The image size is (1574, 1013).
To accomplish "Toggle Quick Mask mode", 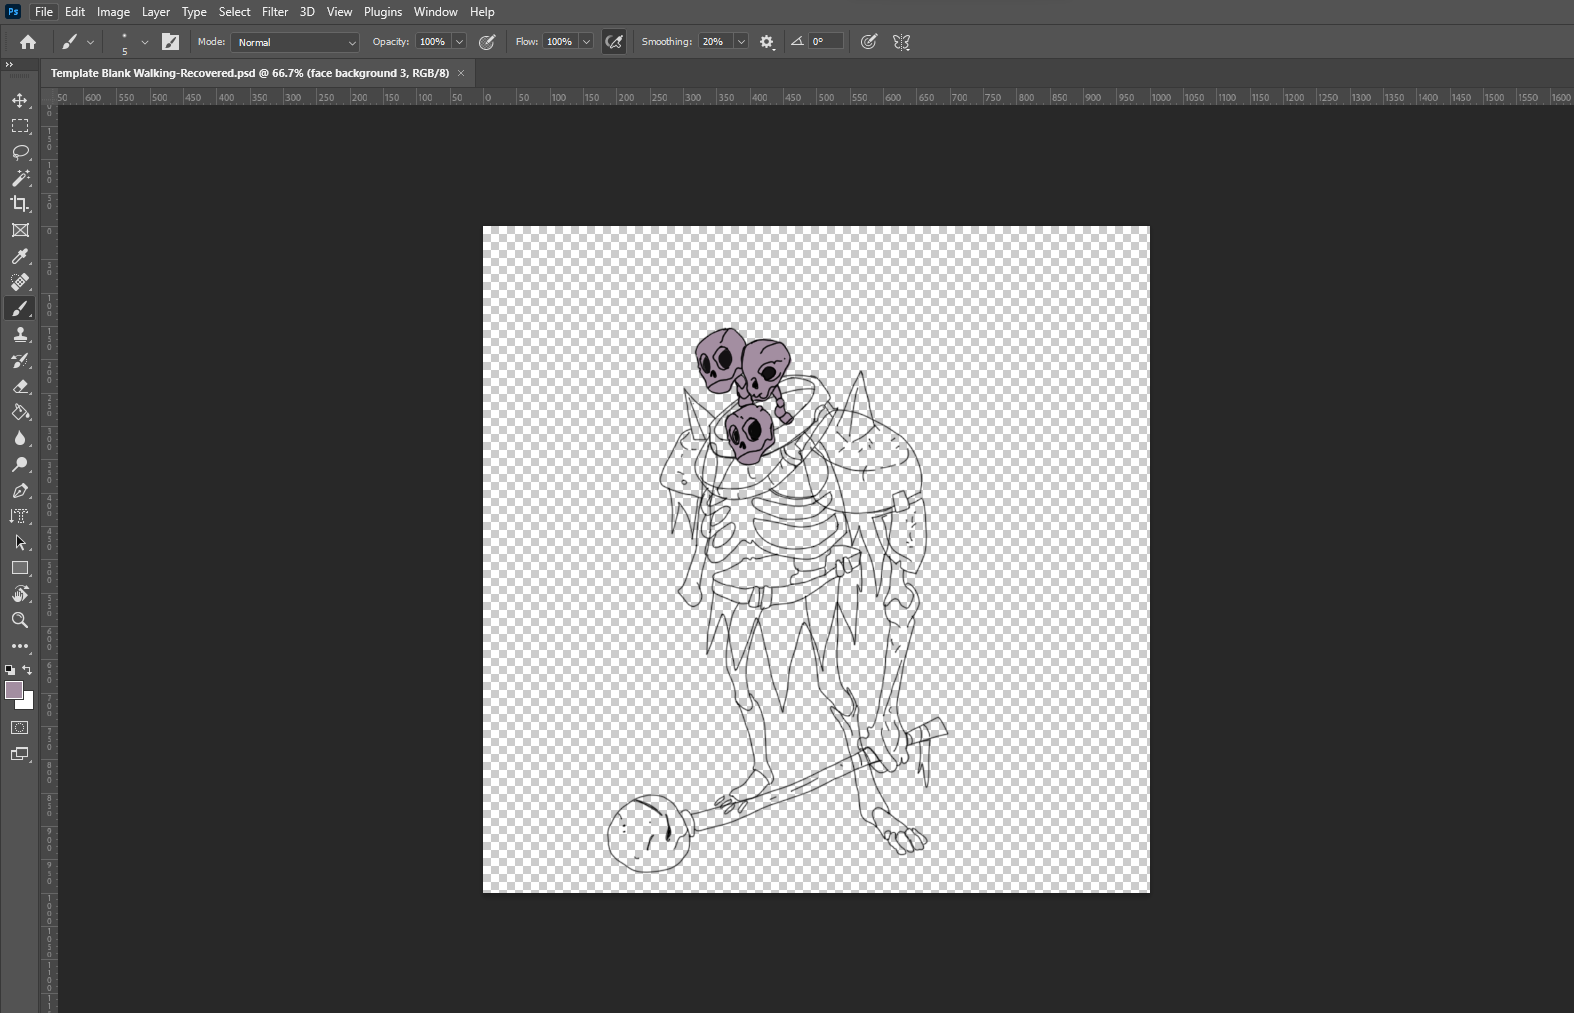I will click(20, 728).
